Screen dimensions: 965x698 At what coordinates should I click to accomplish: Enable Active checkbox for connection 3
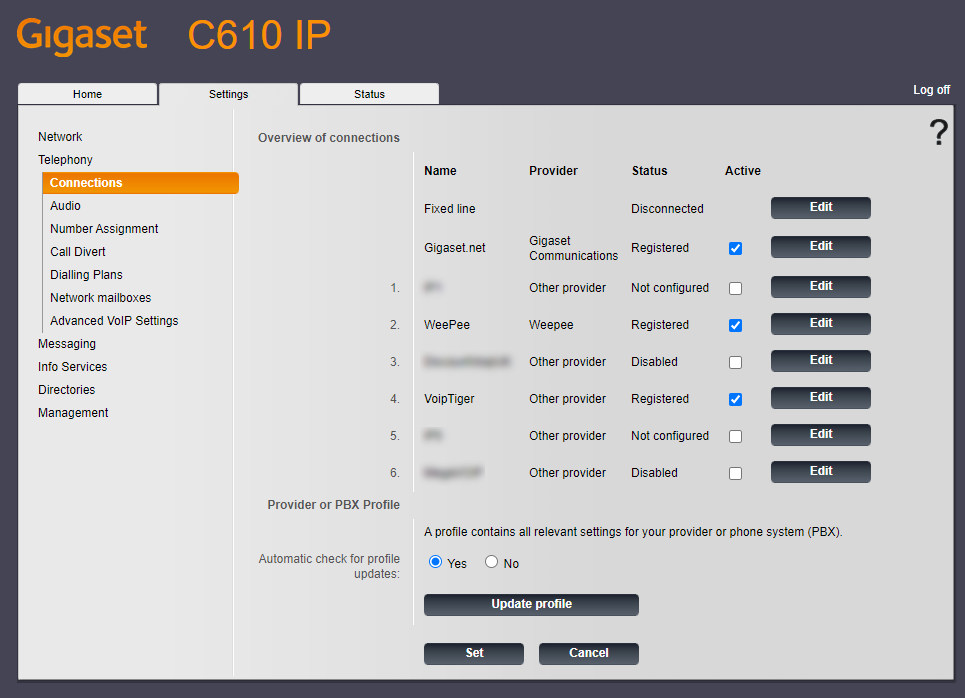pos(735,362)
